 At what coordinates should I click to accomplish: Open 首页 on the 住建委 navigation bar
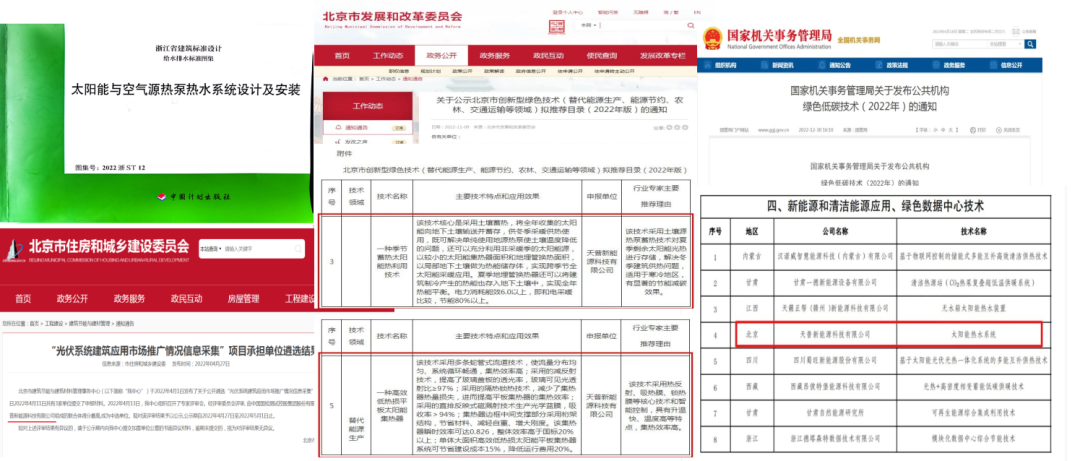click(23, 298)
